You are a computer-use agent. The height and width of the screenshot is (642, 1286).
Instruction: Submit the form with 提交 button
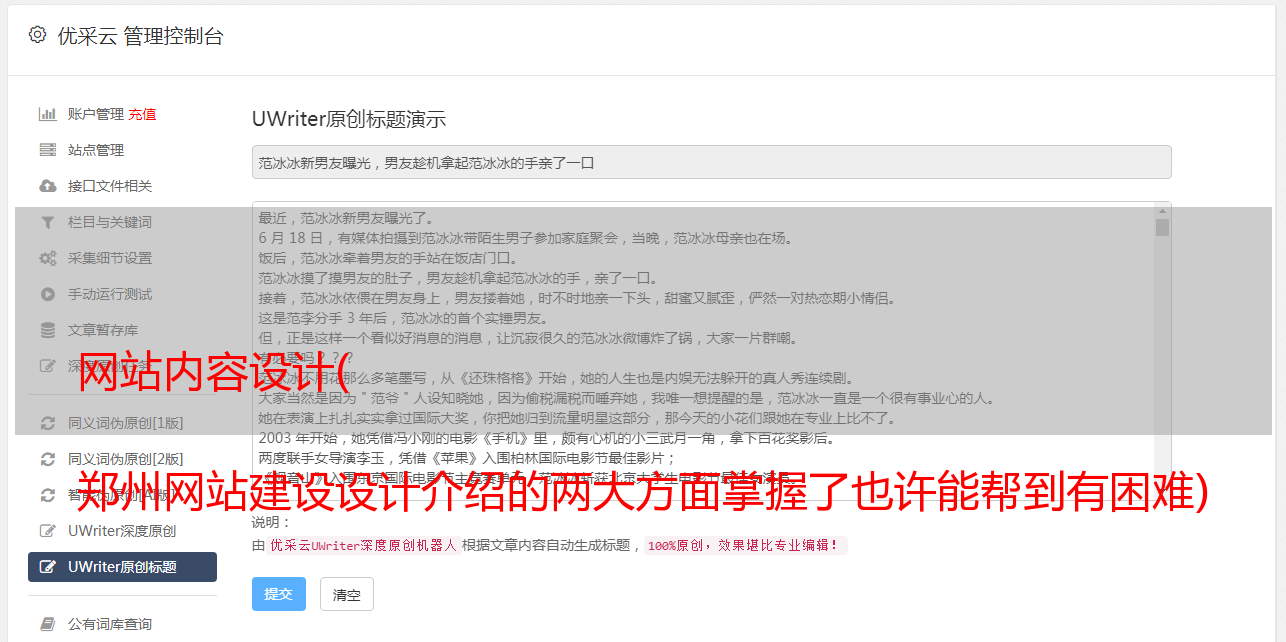pyautogui.click(x=278, y=594)
